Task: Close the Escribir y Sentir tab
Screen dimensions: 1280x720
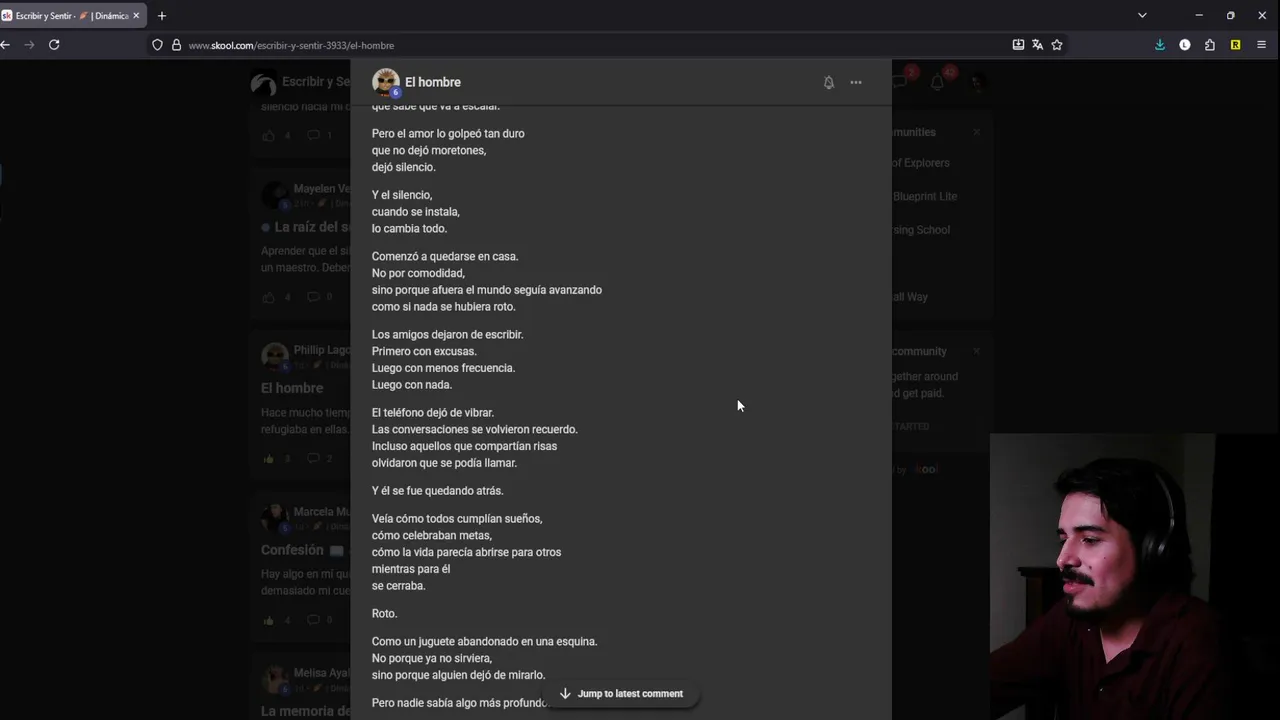Action: (136, 16)
